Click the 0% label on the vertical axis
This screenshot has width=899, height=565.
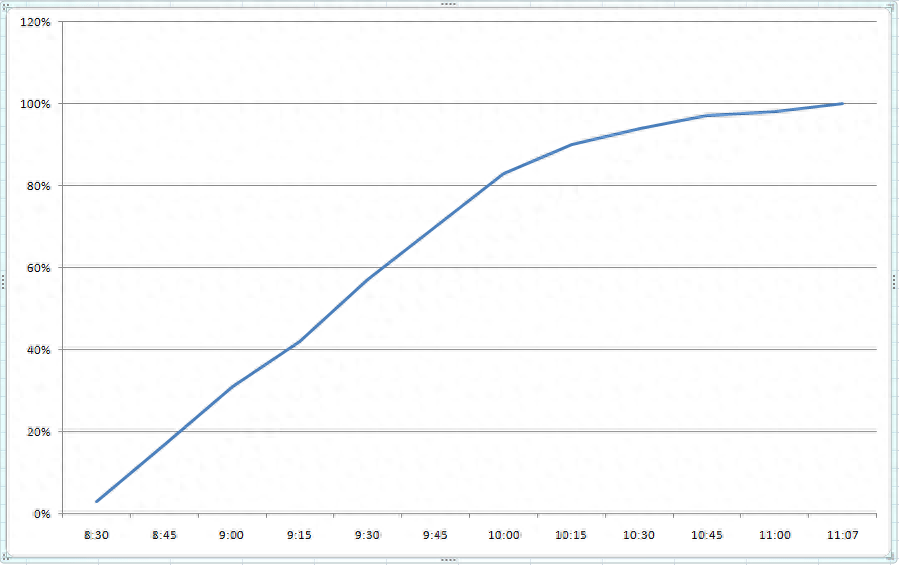click(43, 514)
